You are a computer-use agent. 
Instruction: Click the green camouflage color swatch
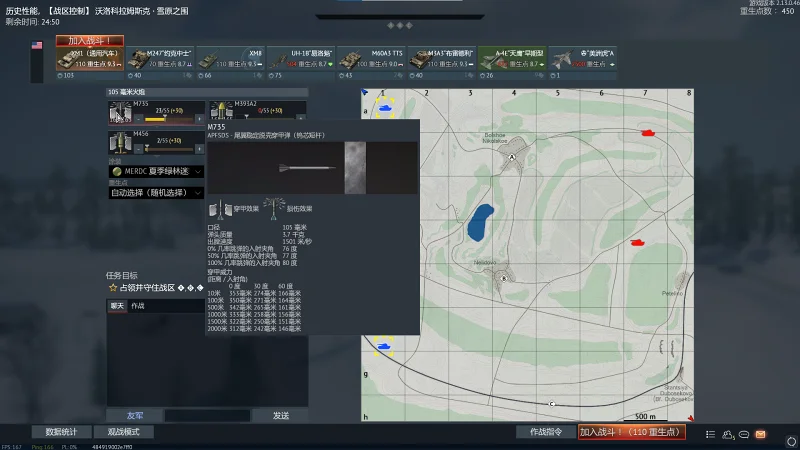[117, 171]
